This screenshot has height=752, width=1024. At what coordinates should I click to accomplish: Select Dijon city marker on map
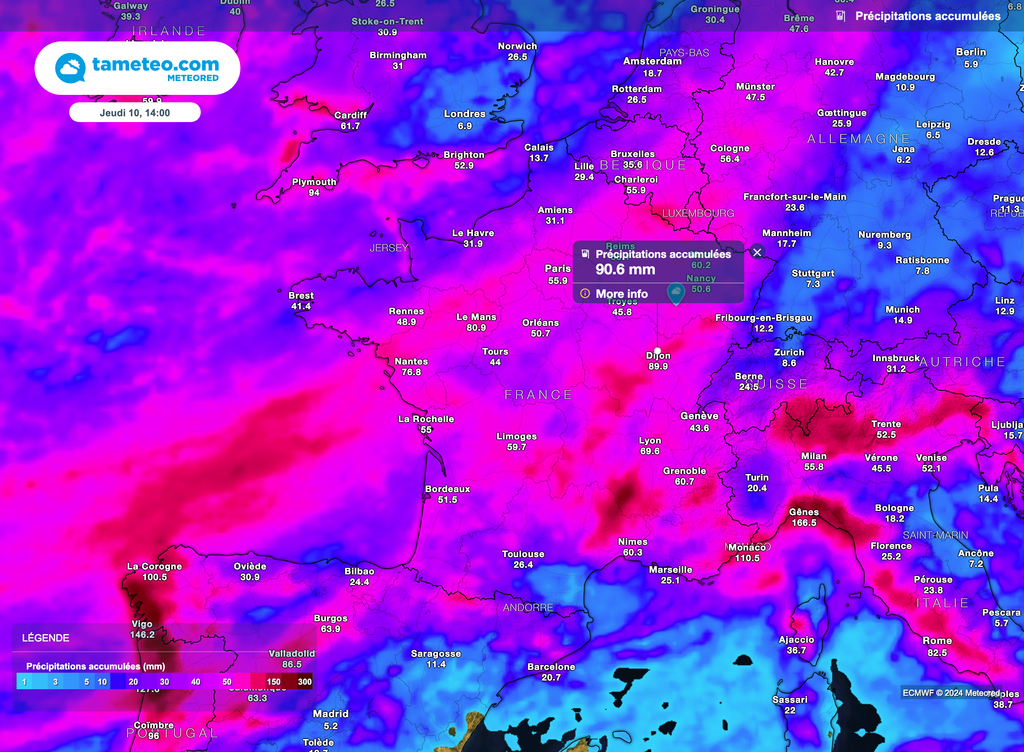(x=657, y=351)
